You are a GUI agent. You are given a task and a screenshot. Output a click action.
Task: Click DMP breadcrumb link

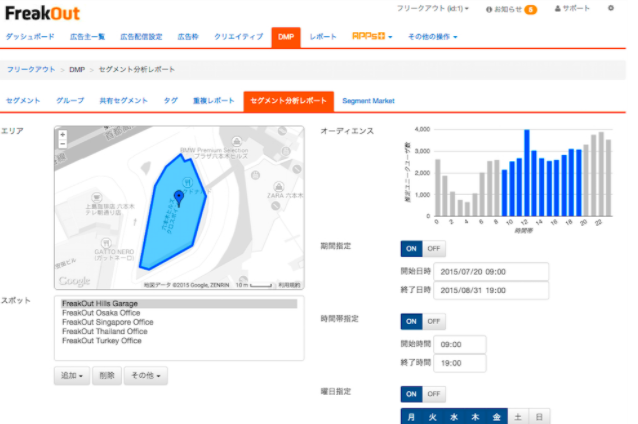pyautogui.click(x=77, y=70)
